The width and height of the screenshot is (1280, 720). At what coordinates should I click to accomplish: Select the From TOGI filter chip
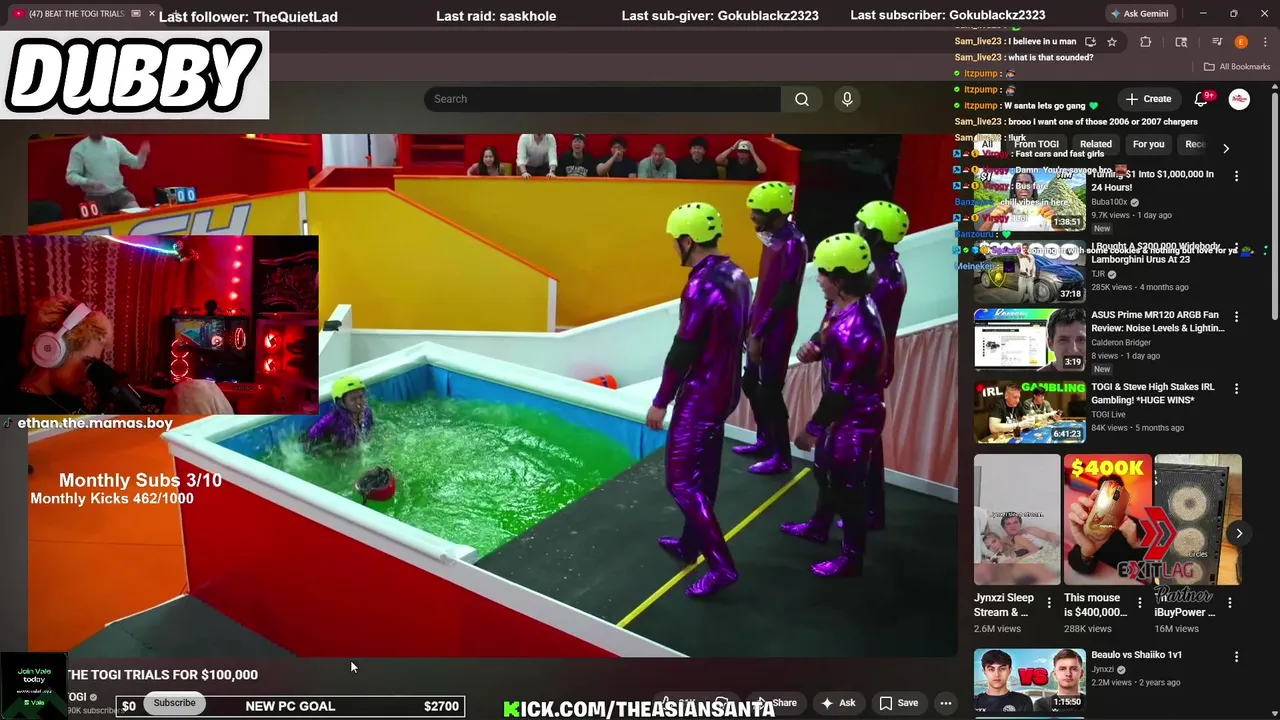1036,145
